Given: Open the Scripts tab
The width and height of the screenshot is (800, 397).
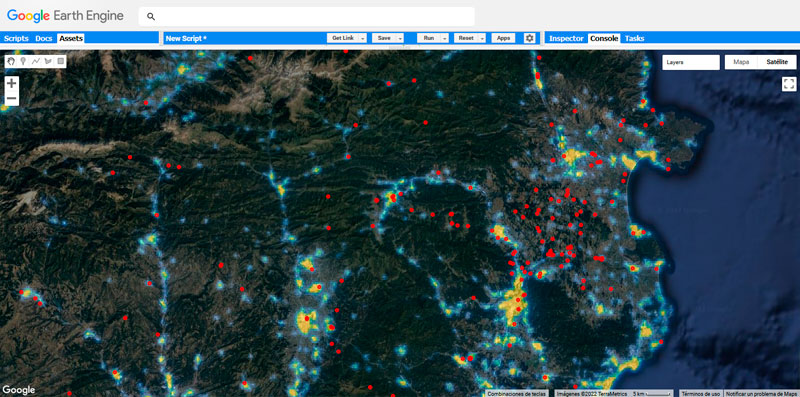Looking at the screenshot, I should point(16,38).
